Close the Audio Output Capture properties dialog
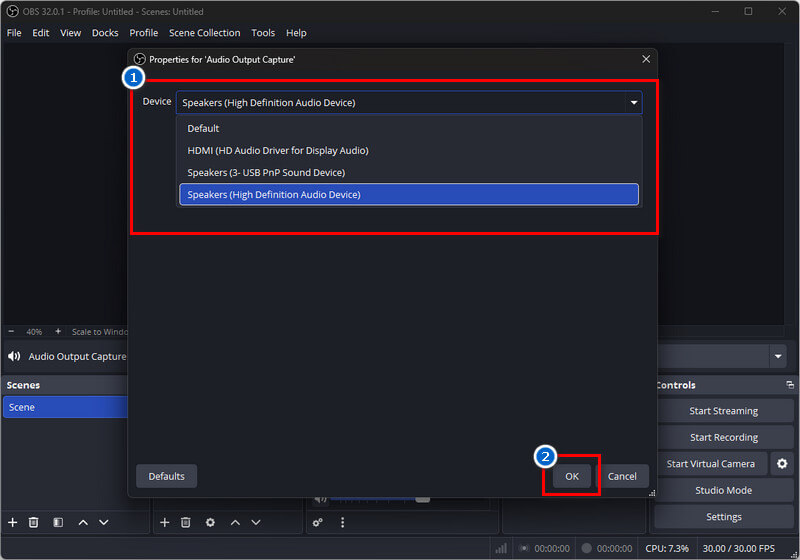 646,59
